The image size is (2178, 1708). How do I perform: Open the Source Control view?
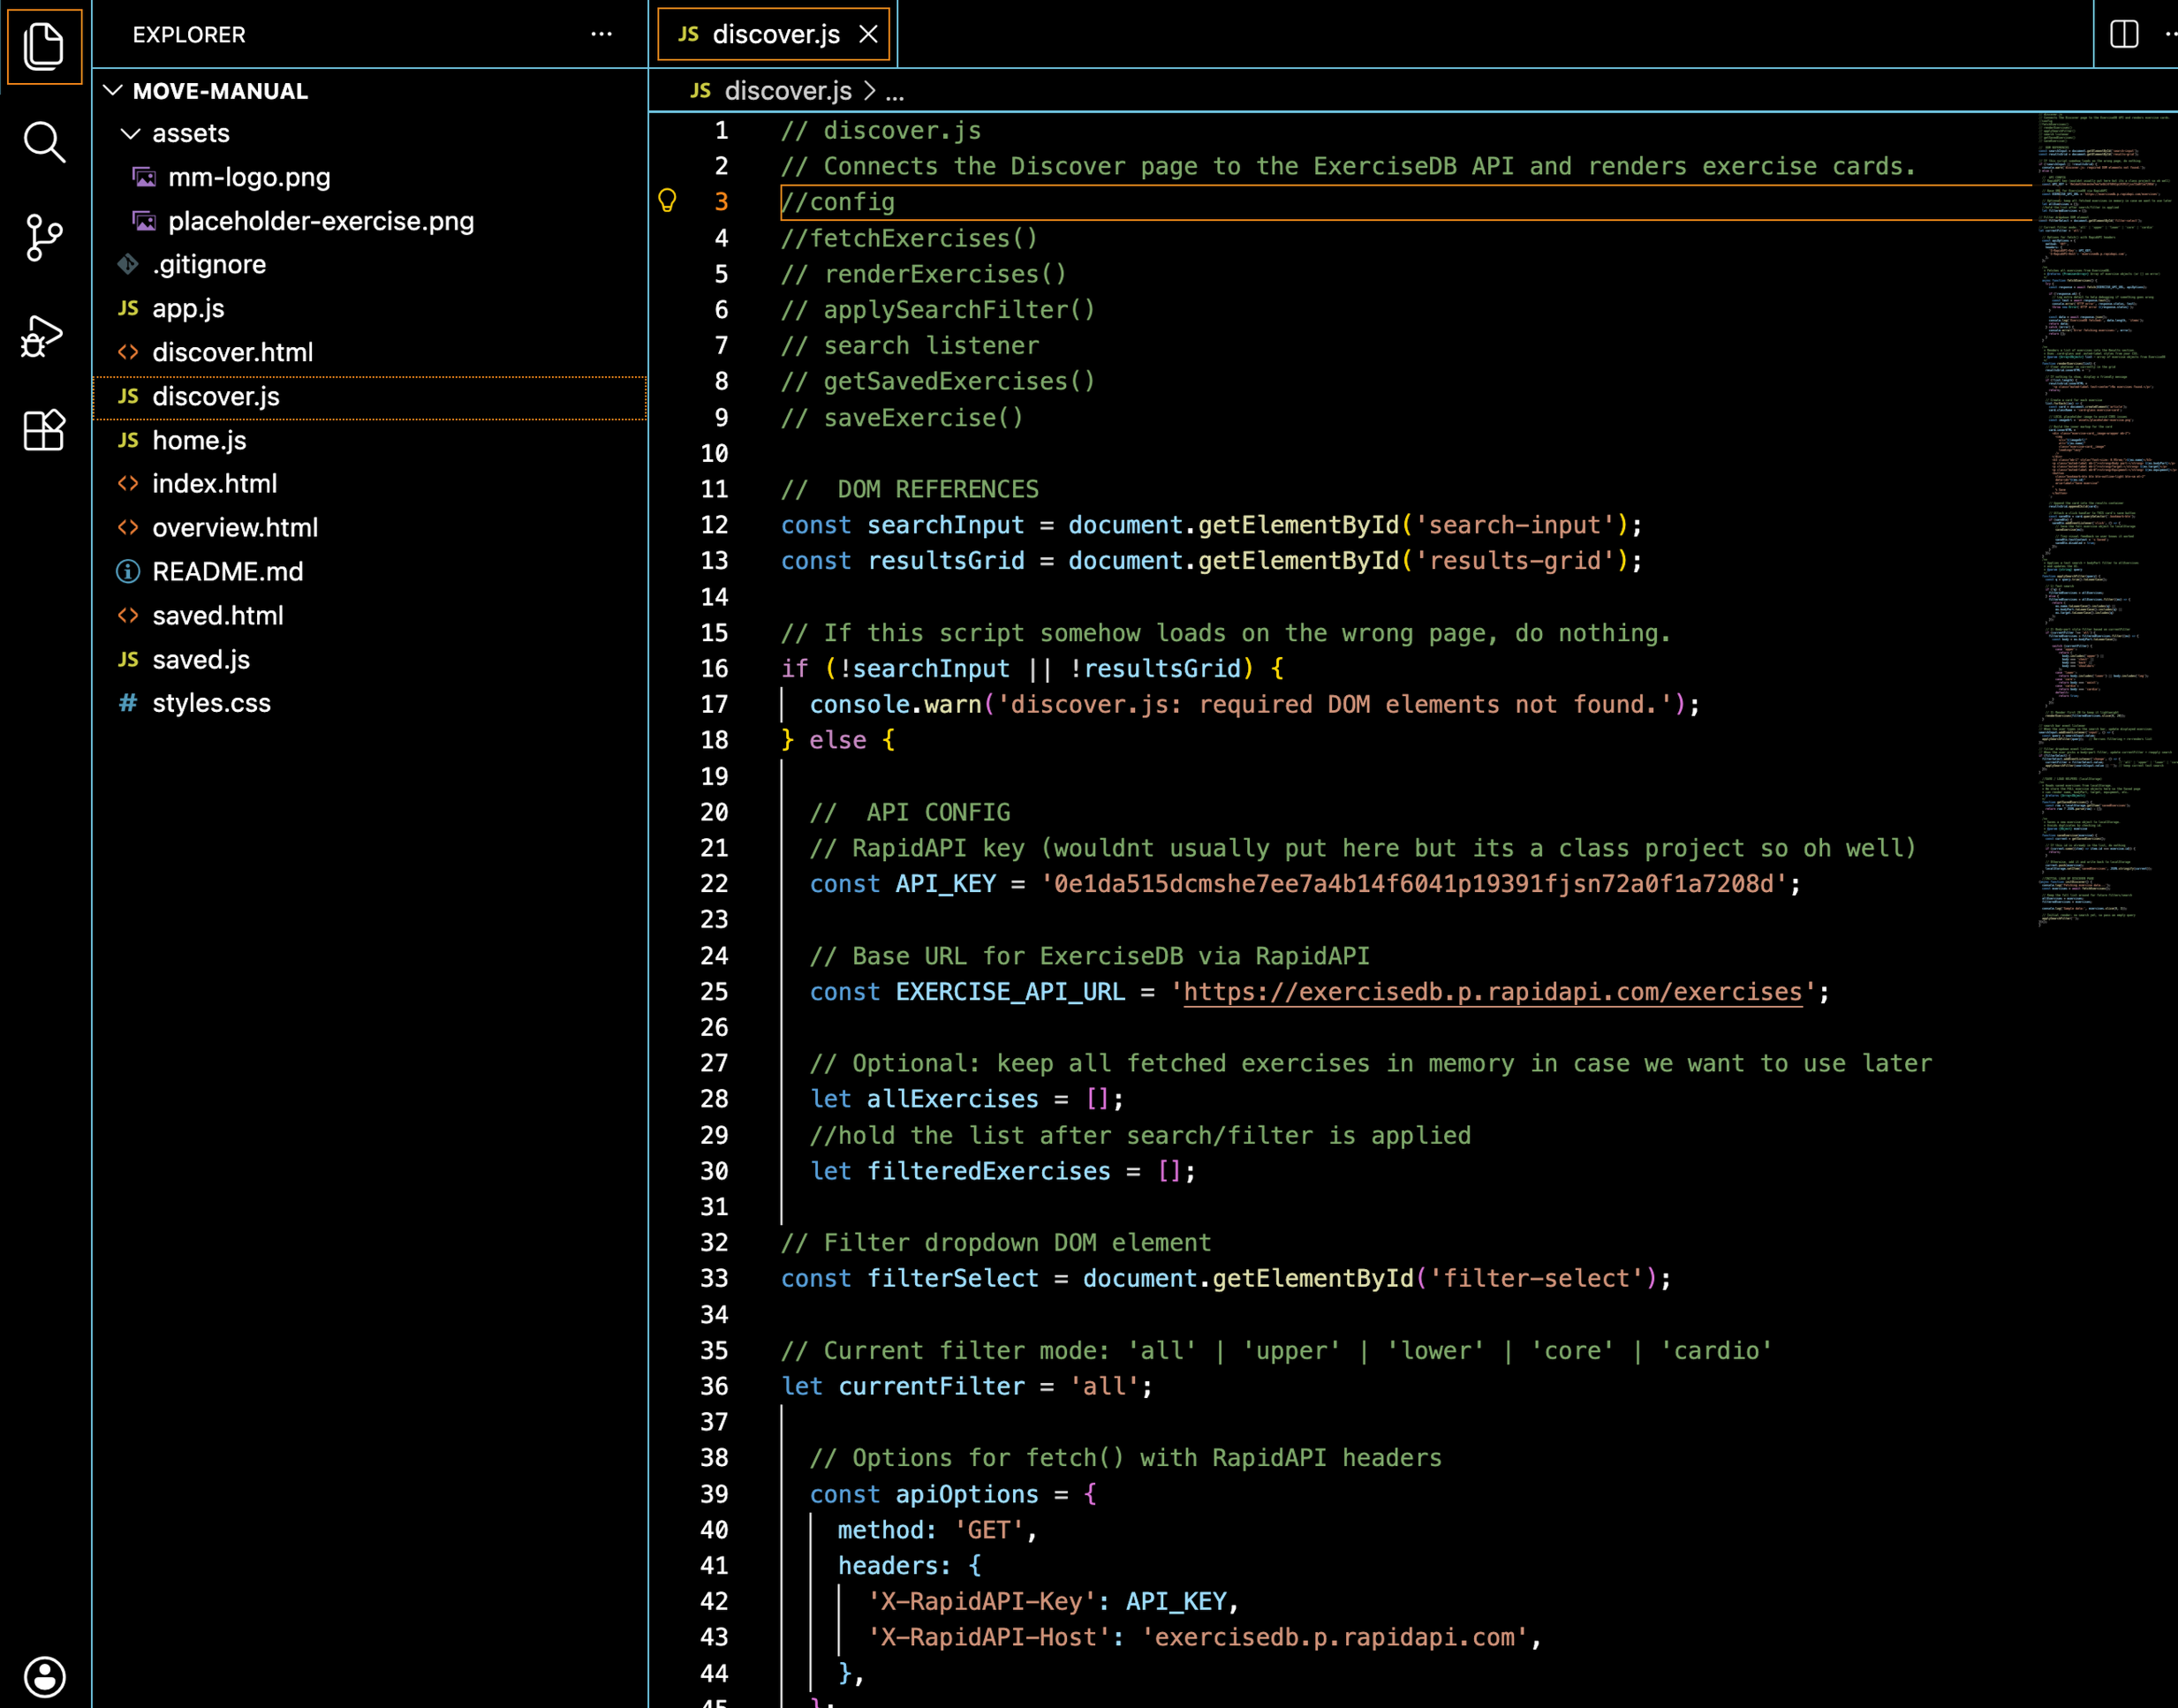[44, 237]
